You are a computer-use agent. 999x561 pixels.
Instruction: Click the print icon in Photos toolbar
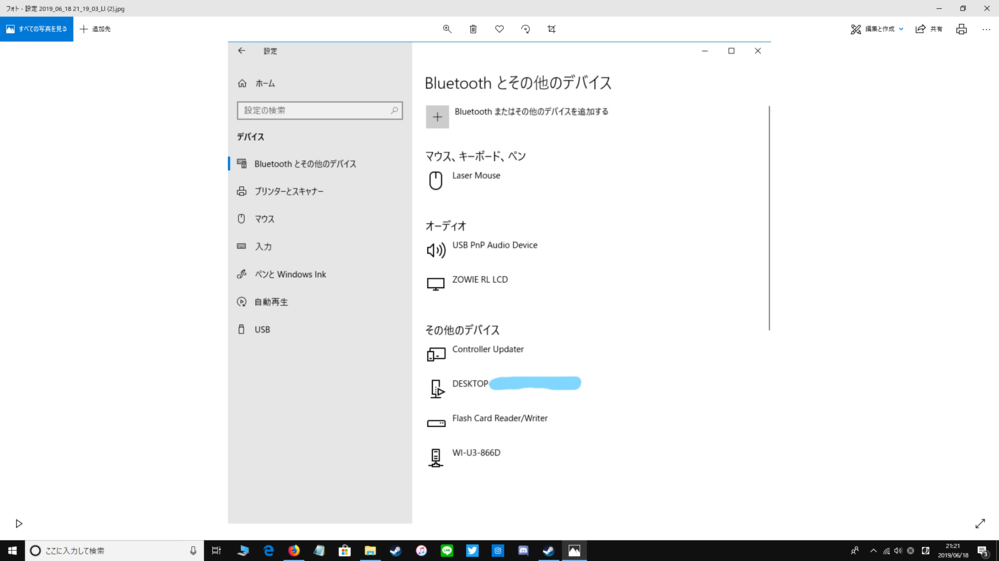(961, 29)
